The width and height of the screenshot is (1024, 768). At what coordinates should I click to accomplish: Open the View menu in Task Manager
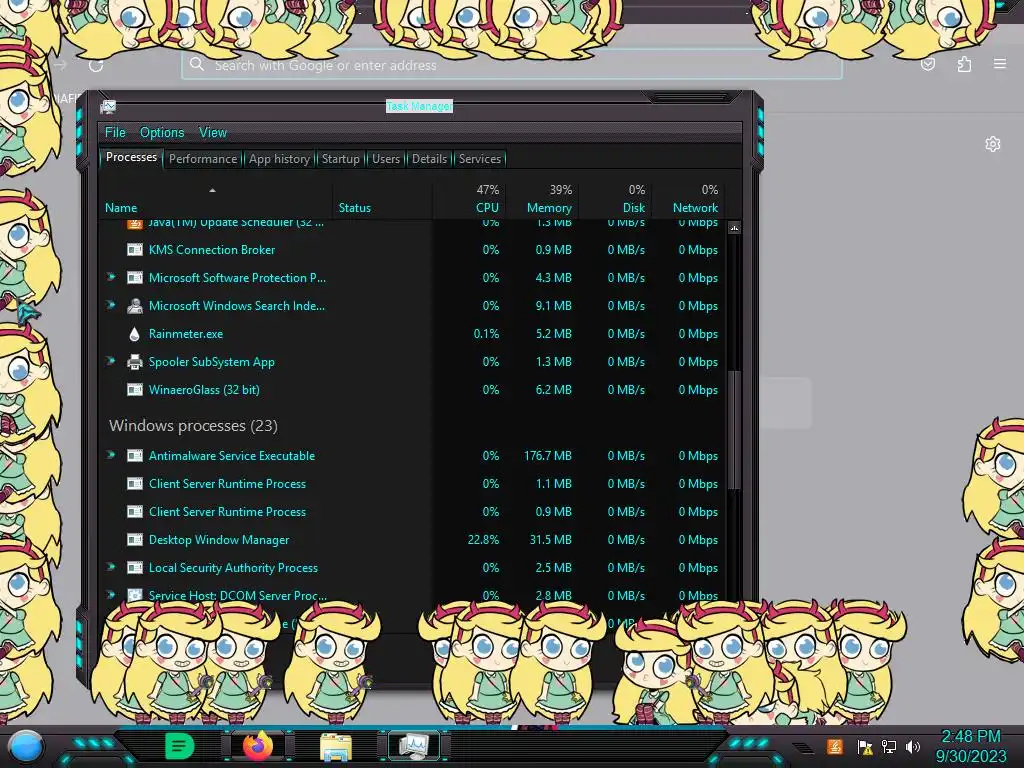click(x=213, y=133)
